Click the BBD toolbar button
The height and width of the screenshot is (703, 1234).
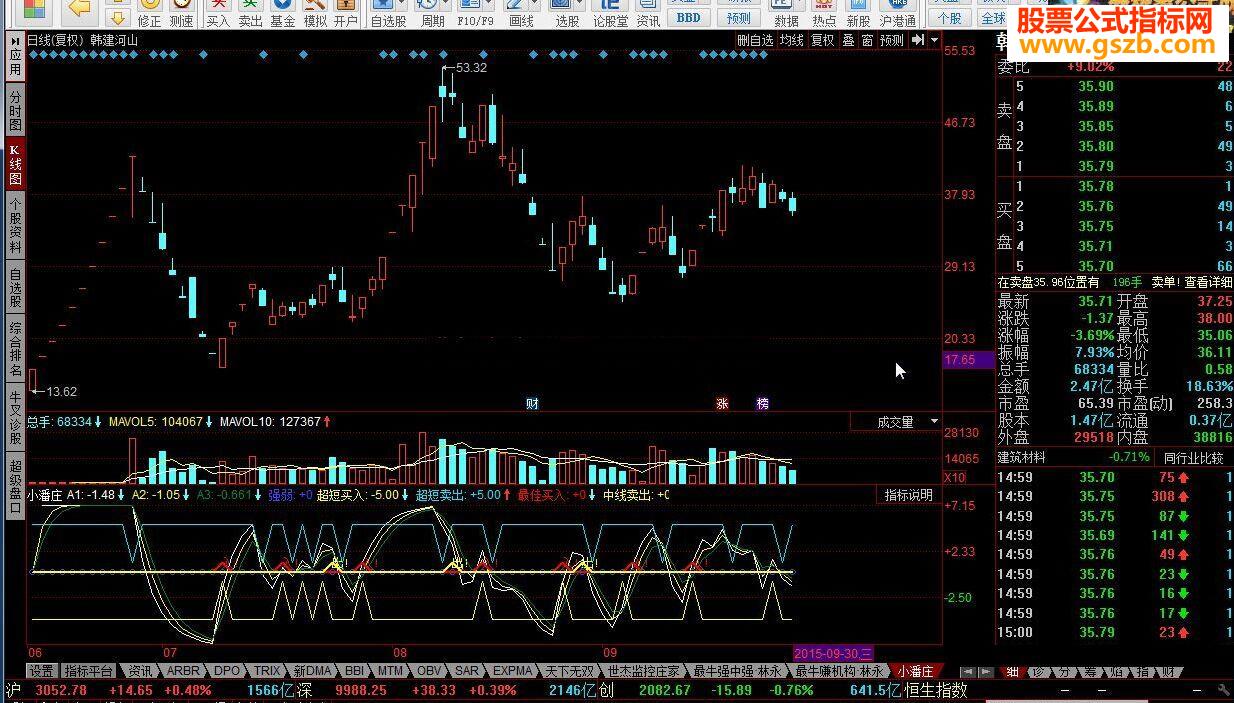[x=688, y=18]
